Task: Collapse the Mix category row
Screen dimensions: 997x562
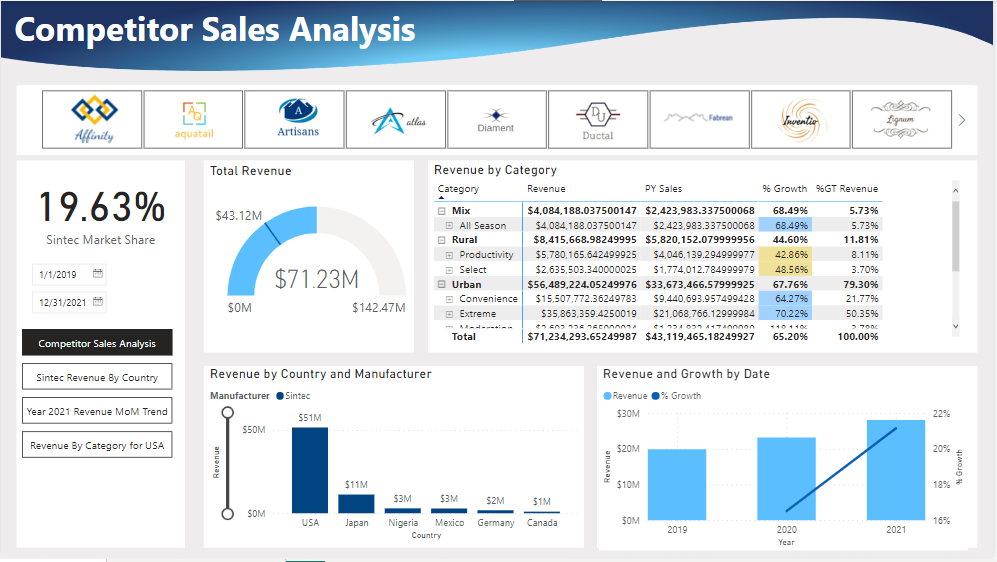Action: tap(441, 211)
